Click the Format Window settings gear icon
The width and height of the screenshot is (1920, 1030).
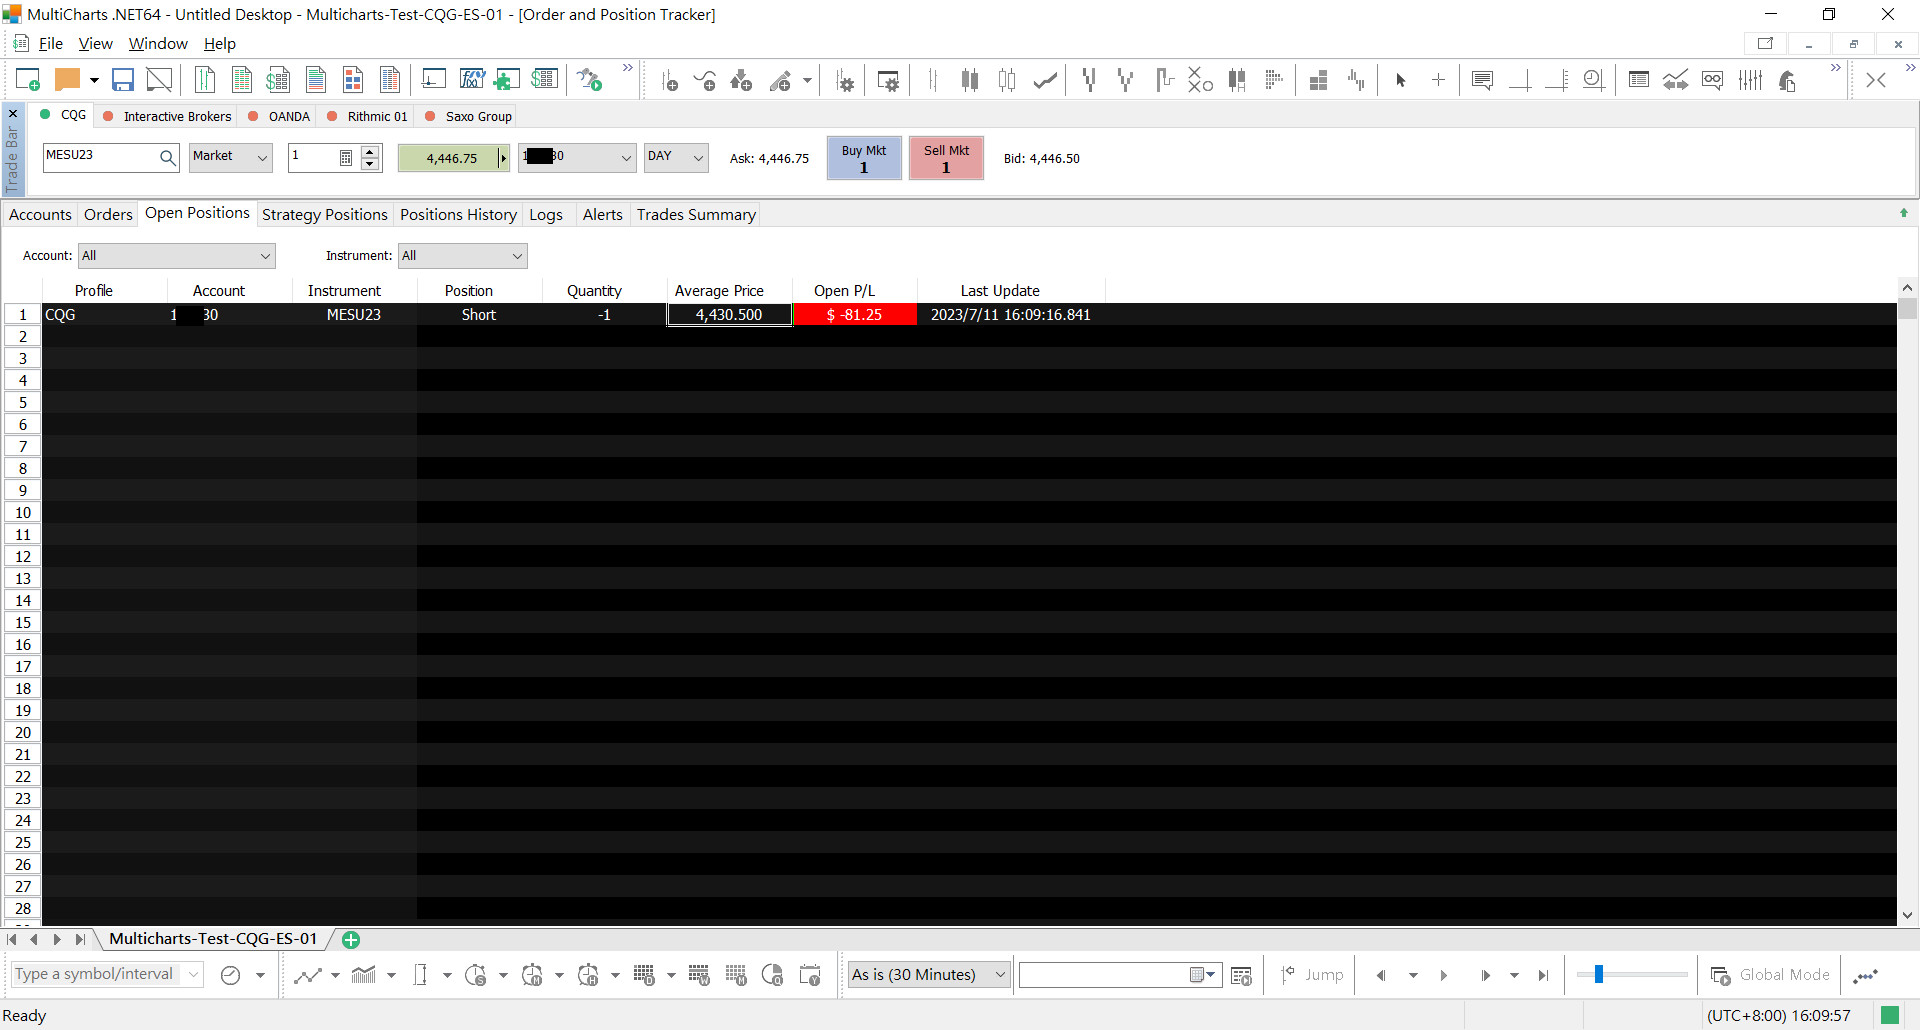[888, 81]
